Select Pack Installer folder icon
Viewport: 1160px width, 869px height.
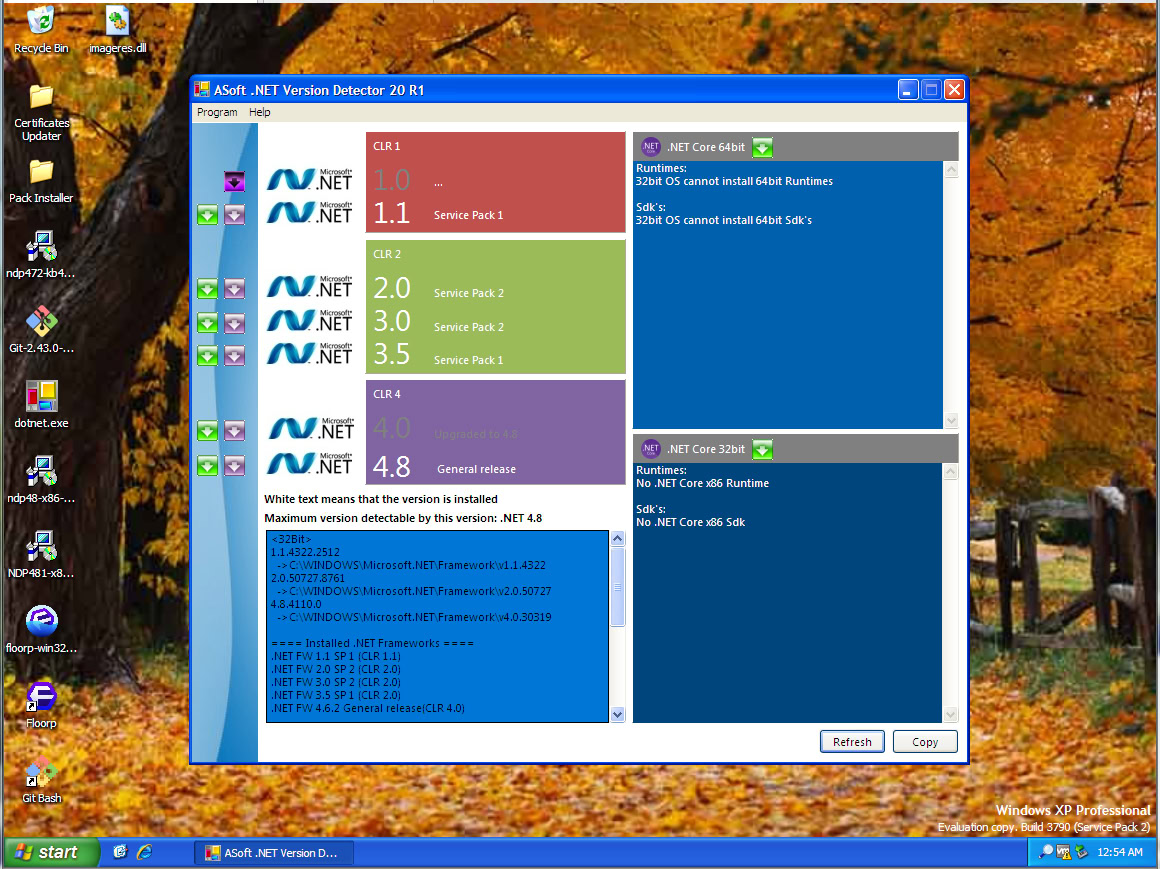[41, 182]
